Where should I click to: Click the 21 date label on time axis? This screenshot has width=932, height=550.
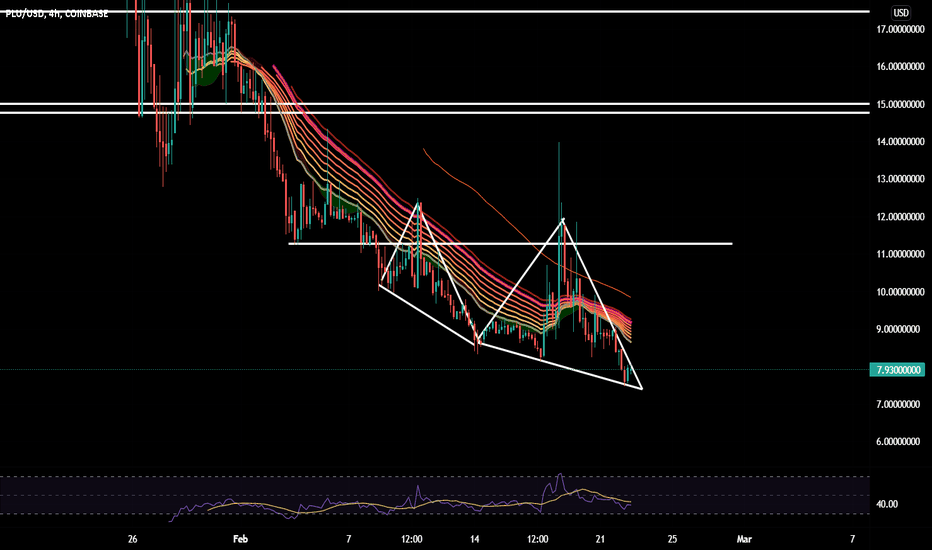pos(600,539)
